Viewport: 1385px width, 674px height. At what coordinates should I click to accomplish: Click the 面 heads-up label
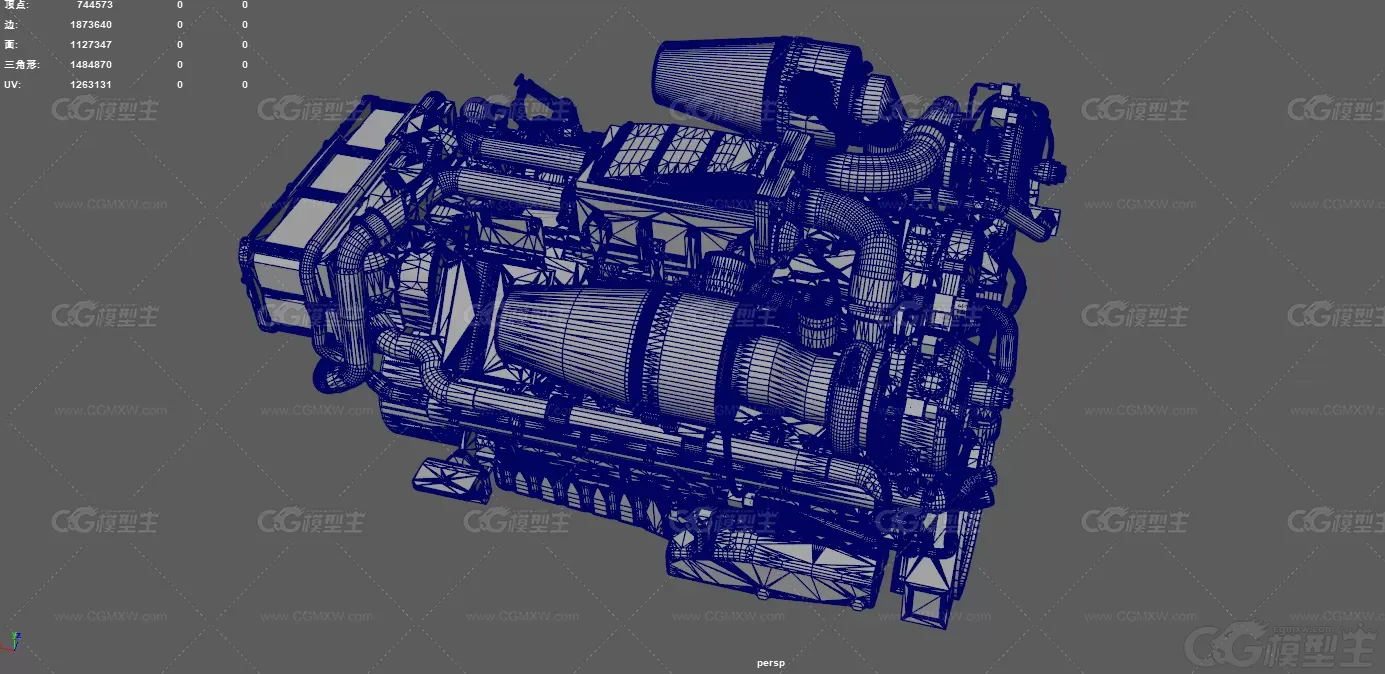coord(10,44)
